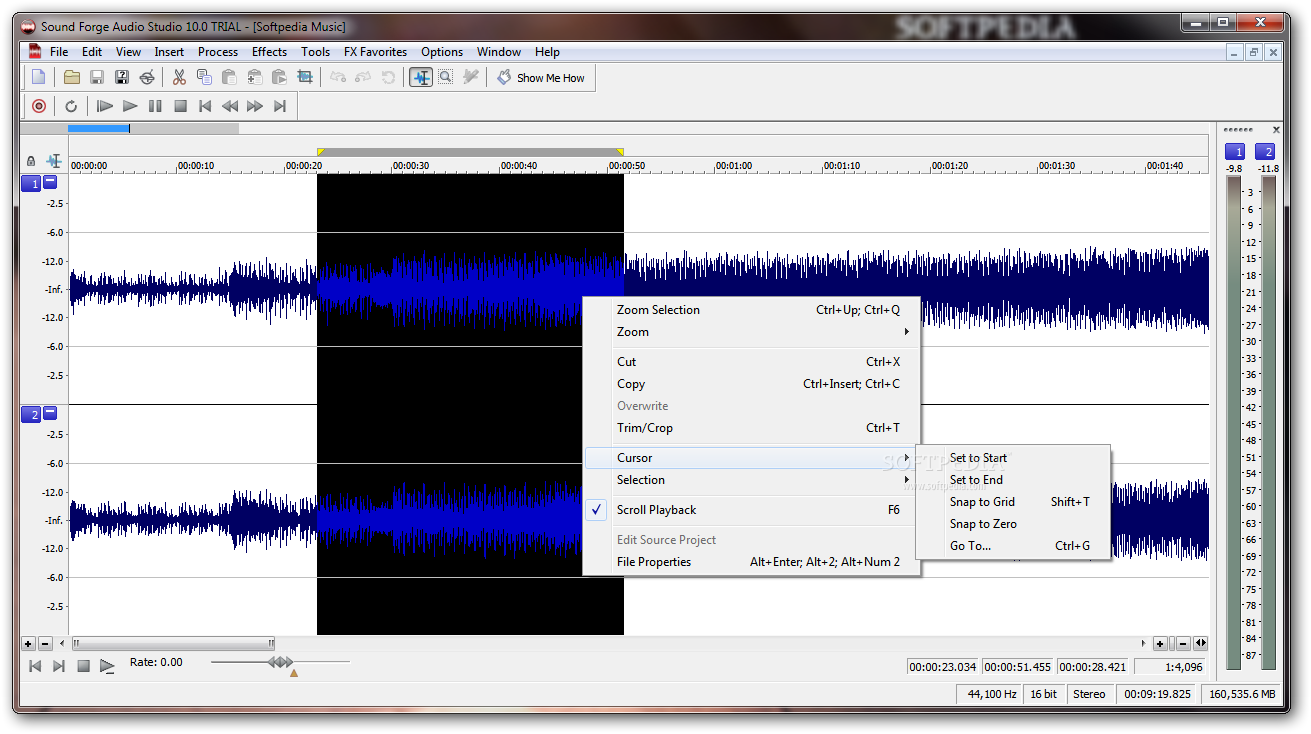Screen dimensions: 1311x734
Task: Click the Play button in the transport bar
Action: click(130, 106)
